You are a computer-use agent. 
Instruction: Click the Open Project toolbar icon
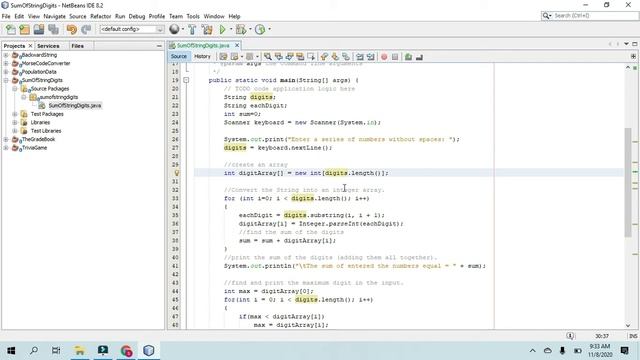(x=39, y=29)
